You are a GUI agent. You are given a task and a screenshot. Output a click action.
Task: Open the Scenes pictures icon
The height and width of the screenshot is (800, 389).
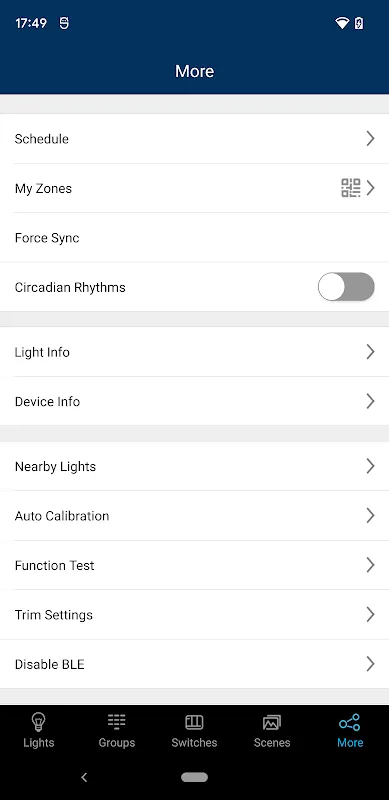[x=272, y=722]
